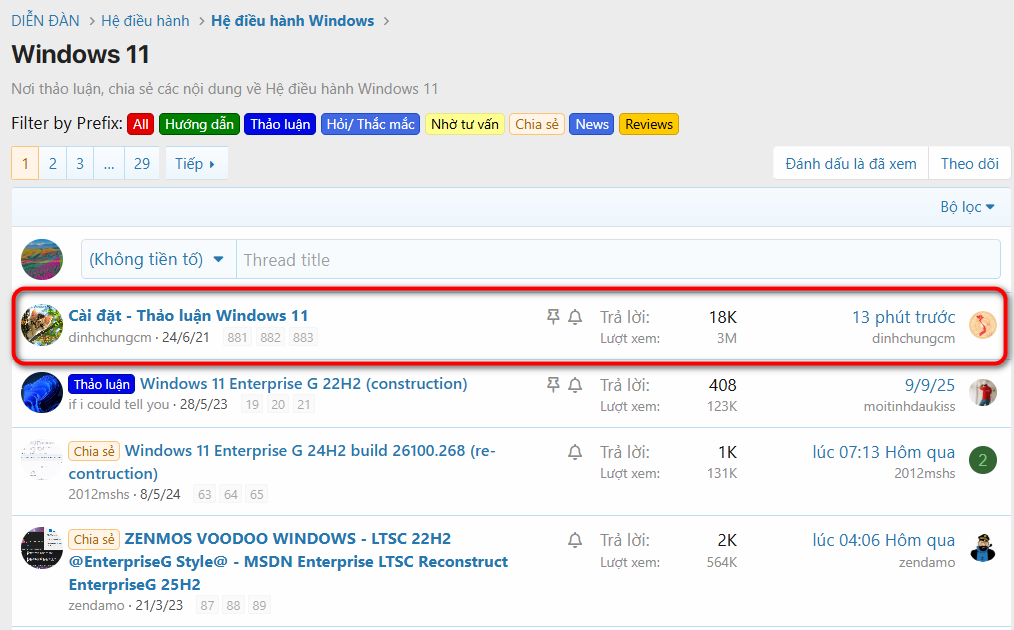Open the (Không tiền tố) prefix dropdown

pyautogui.click(x=158, y=259)
